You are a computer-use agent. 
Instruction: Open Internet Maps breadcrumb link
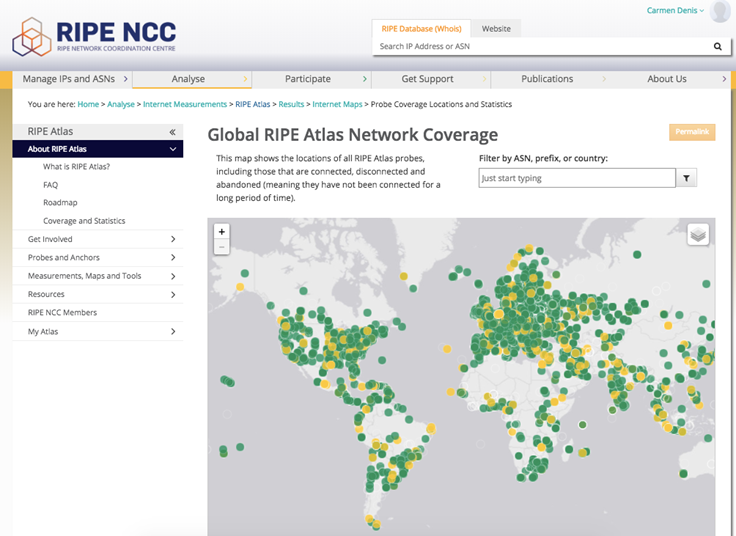pyautogui.click(x=337, y=104)
